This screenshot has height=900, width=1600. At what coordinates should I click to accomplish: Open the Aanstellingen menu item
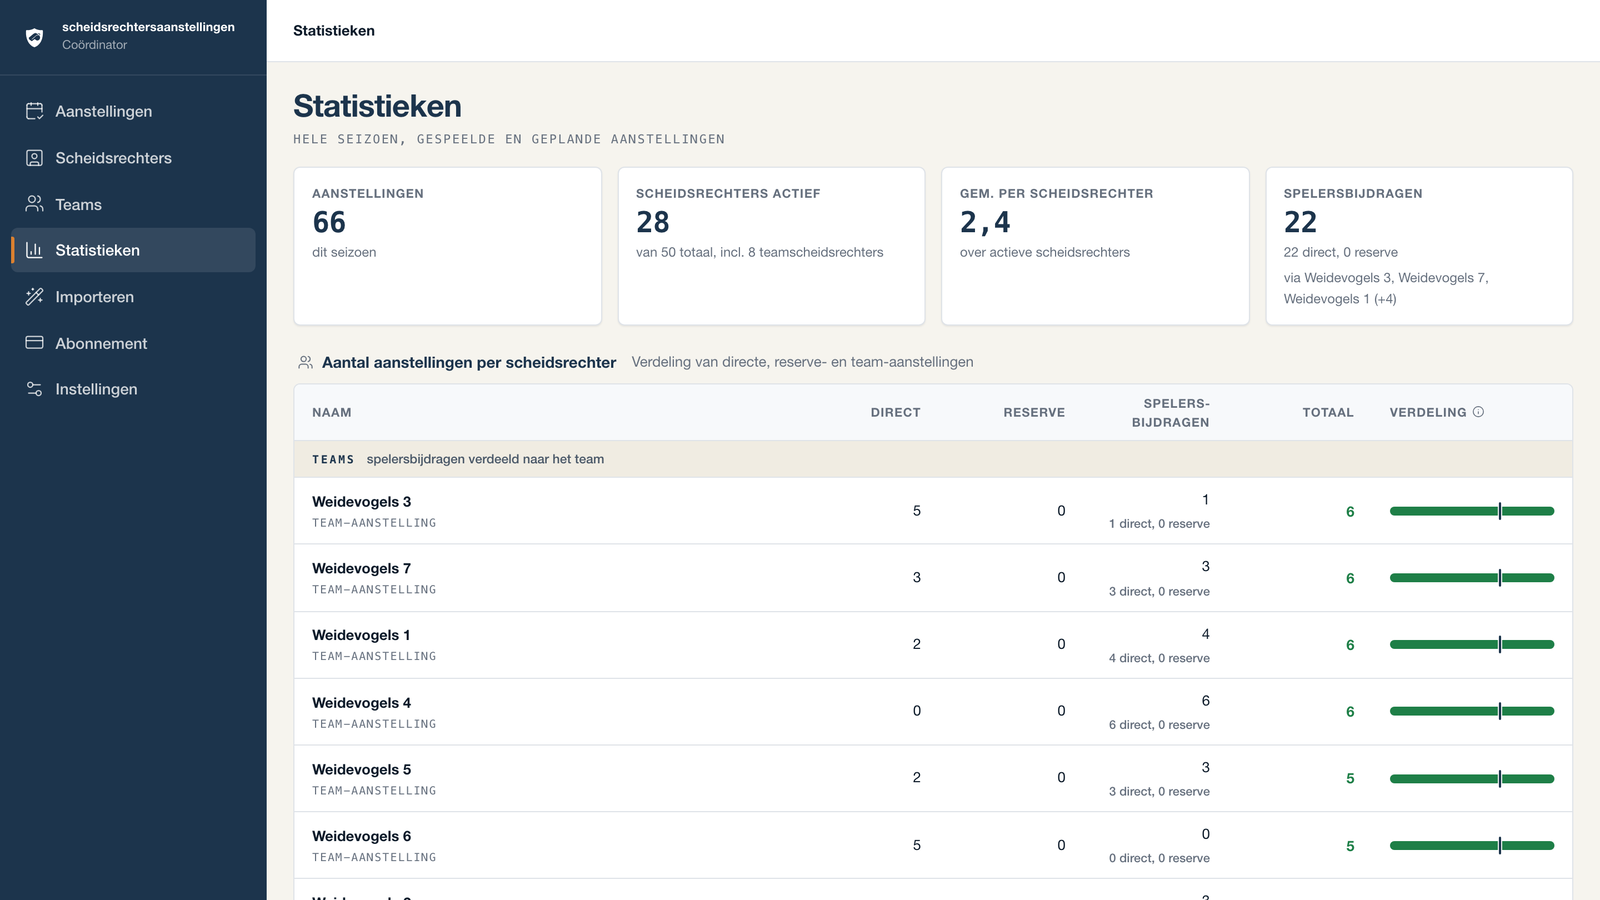coord(133,111)
